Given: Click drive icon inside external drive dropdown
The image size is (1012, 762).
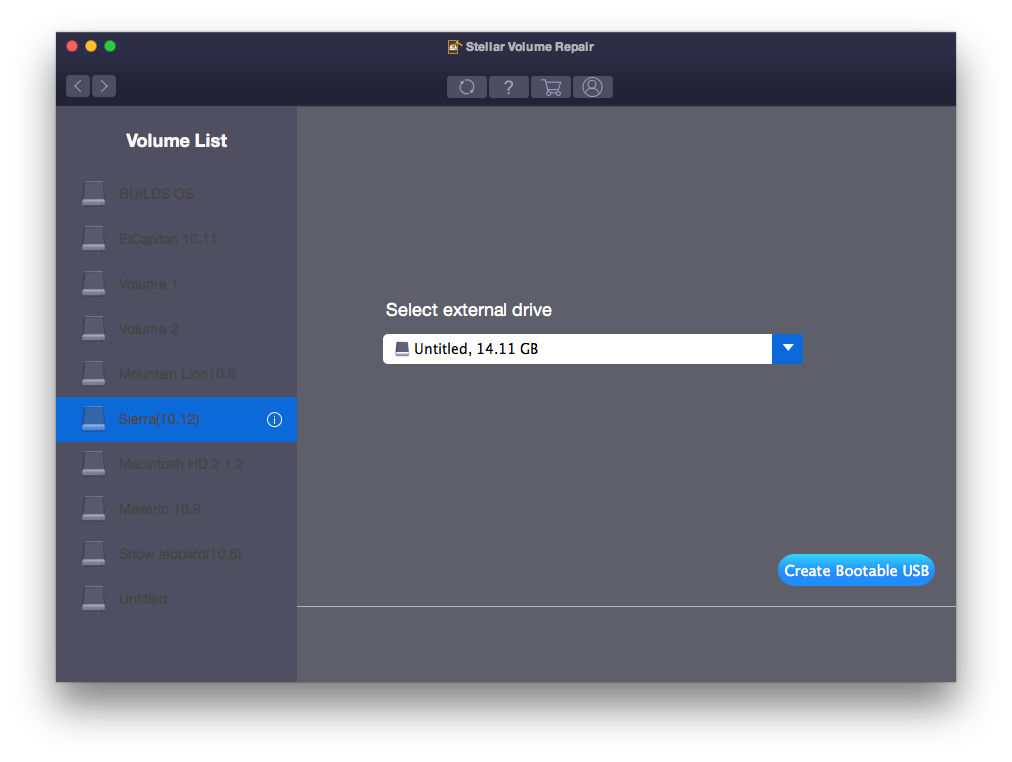Looking at the screenshot, I should (402, 349).
